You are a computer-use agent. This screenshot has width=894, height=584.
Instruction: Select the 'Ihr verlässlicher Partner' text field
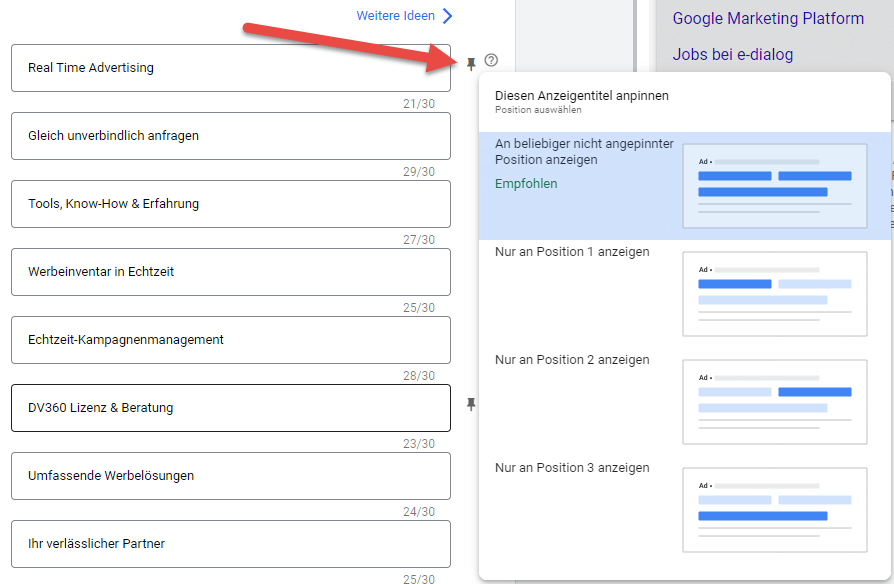(230, 544)
